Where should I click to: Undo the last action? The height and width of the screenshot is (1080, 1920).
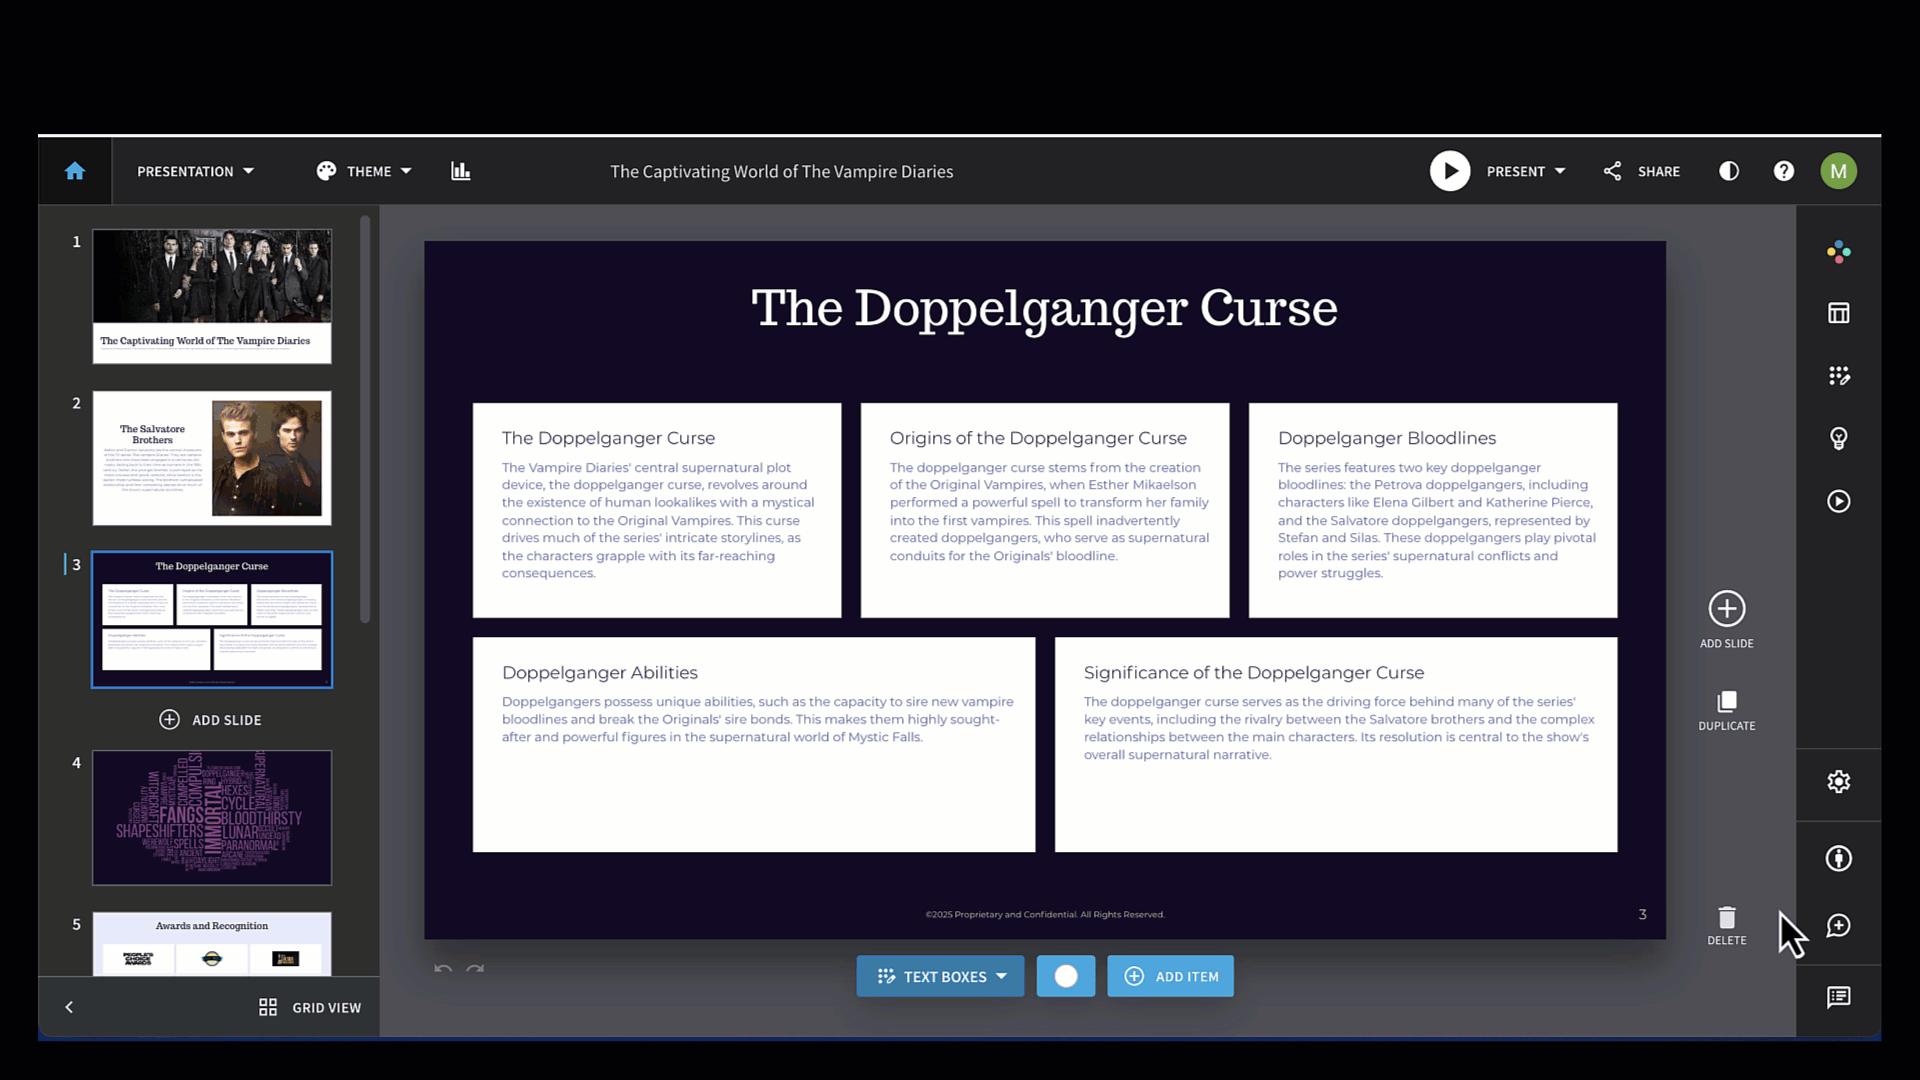point(443,969)
